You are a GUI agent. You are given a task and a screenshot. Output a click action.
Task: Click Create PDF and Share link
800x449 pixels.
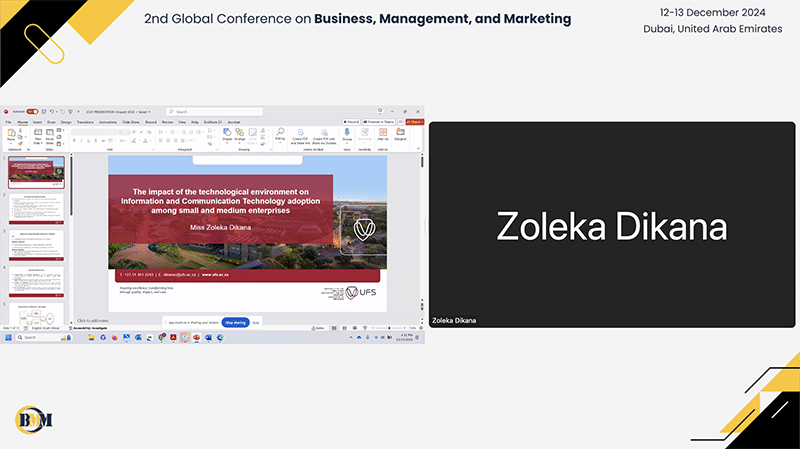pyautogui.click(x=299, y=136)
